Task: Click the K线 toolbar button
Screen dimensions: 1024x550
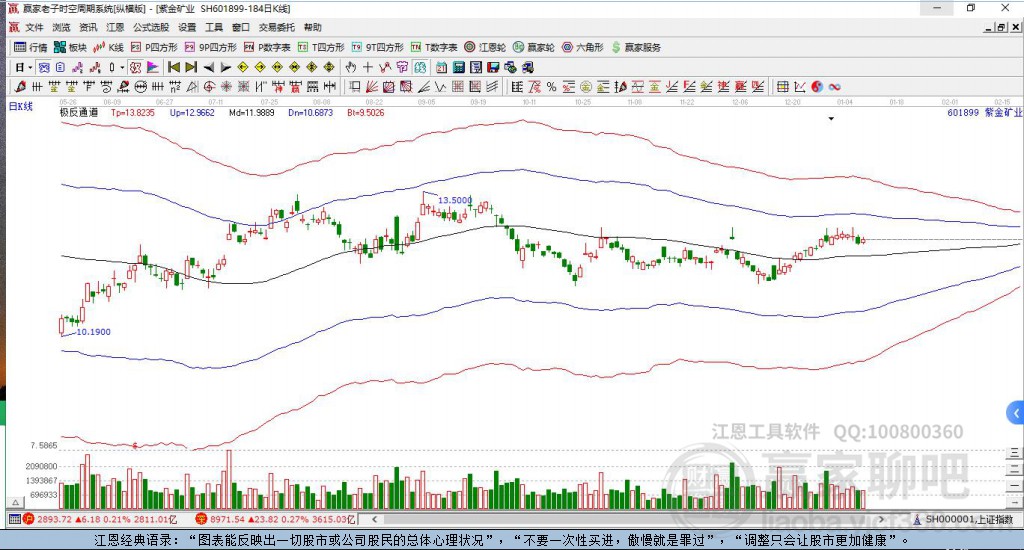Action: [108, 47]
